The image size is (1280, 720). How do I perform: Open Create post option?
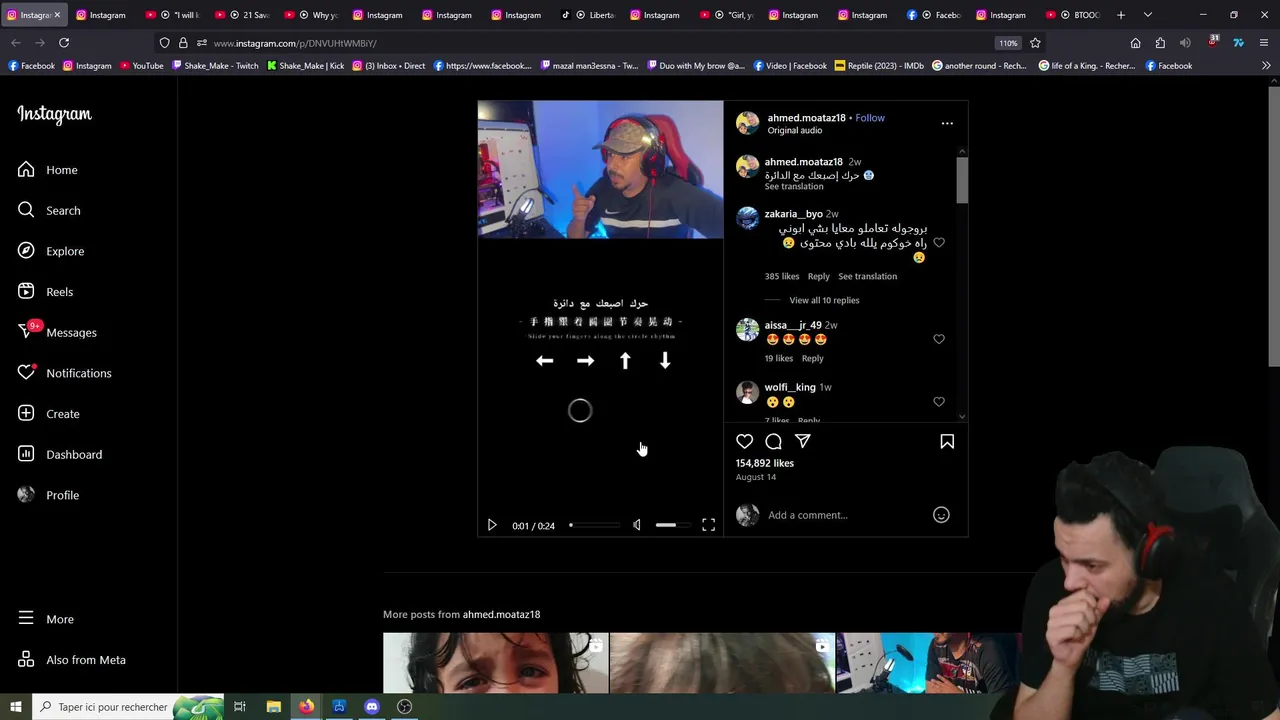(x=49, y=414)
